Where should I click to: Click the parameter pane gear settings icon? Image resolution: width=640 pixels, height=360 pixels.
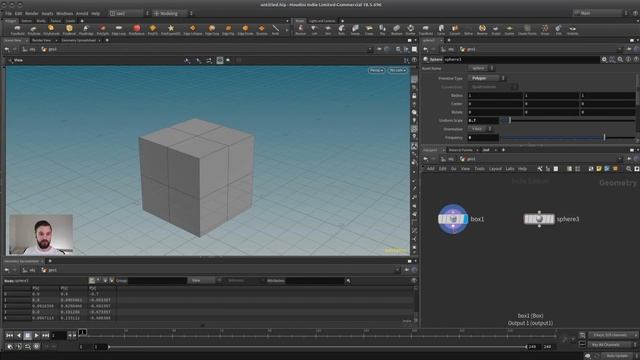click(x=604, y=60)
